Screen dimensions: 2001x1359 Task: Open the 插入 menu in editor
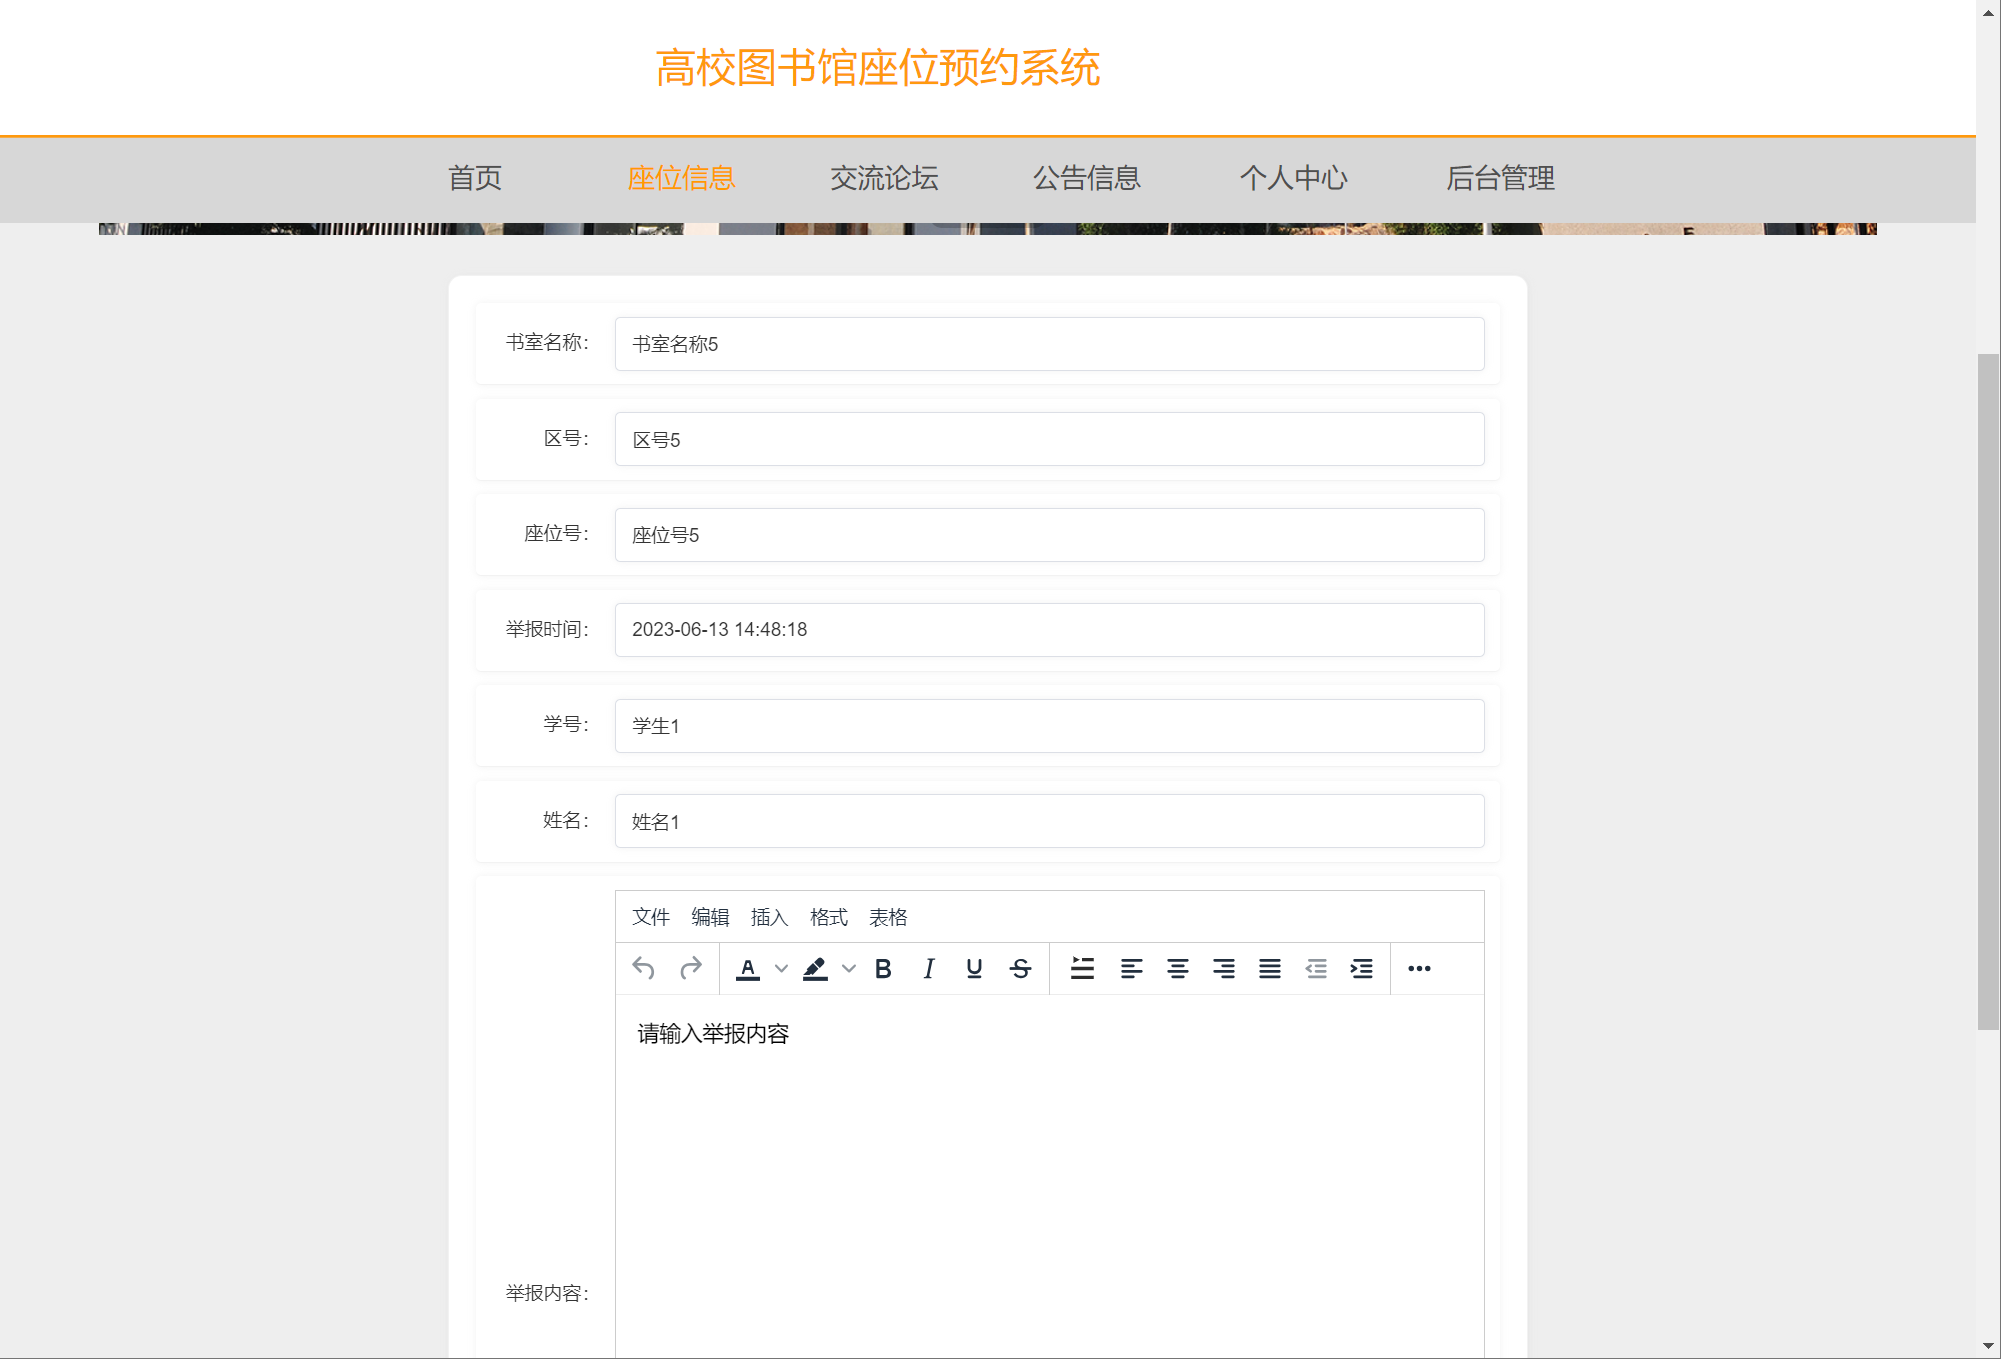pyautogui.click(x=769, y=917)
